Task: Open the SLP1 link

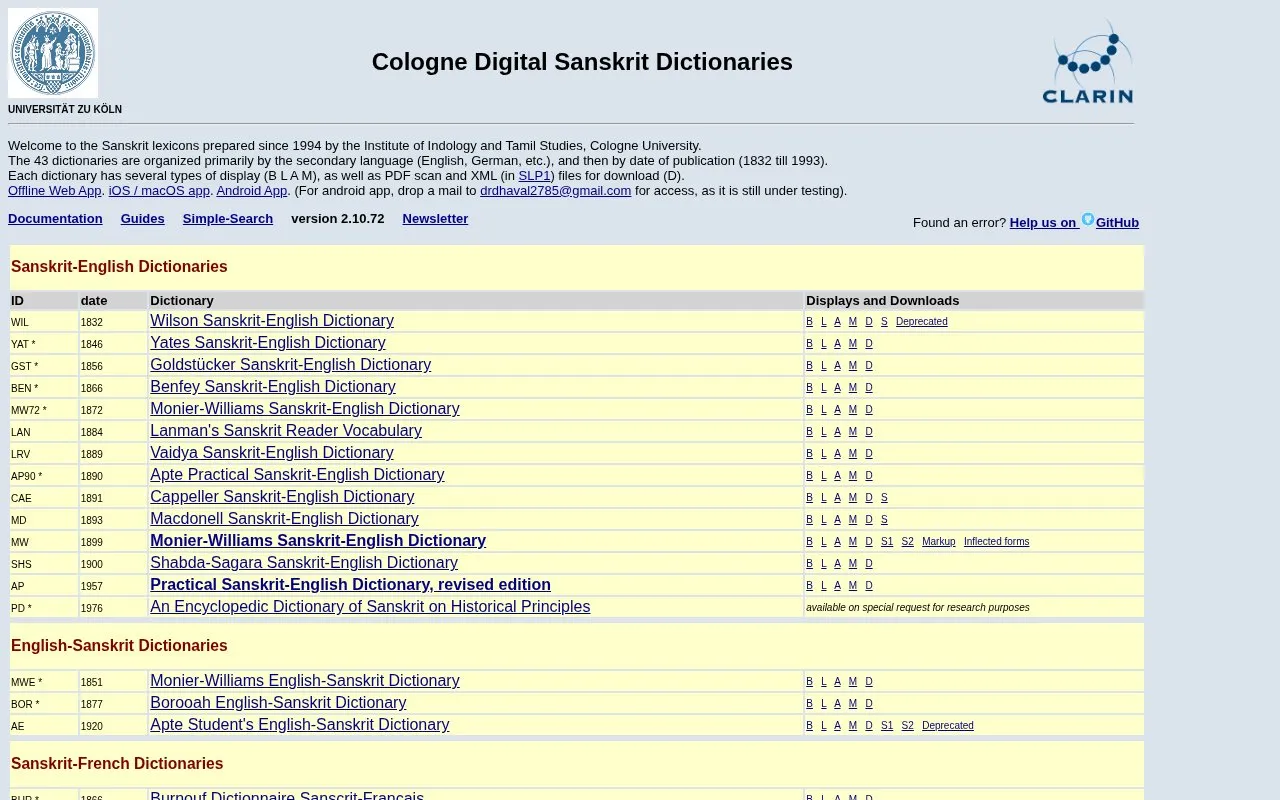Action: pyautogui.click(x=534, y=175)
